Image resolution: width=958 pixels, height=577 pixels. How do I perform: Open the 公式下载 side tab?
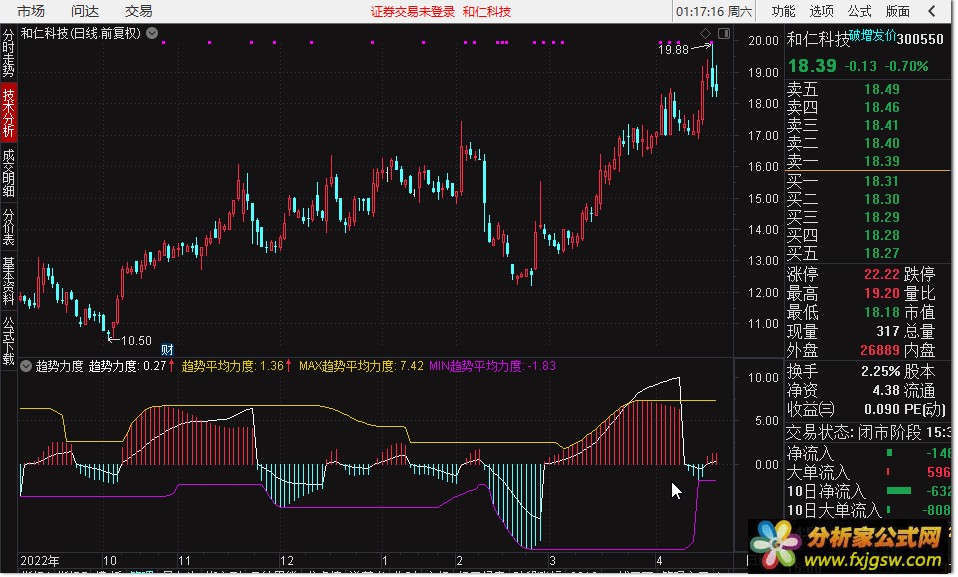(x=9, y=340)
